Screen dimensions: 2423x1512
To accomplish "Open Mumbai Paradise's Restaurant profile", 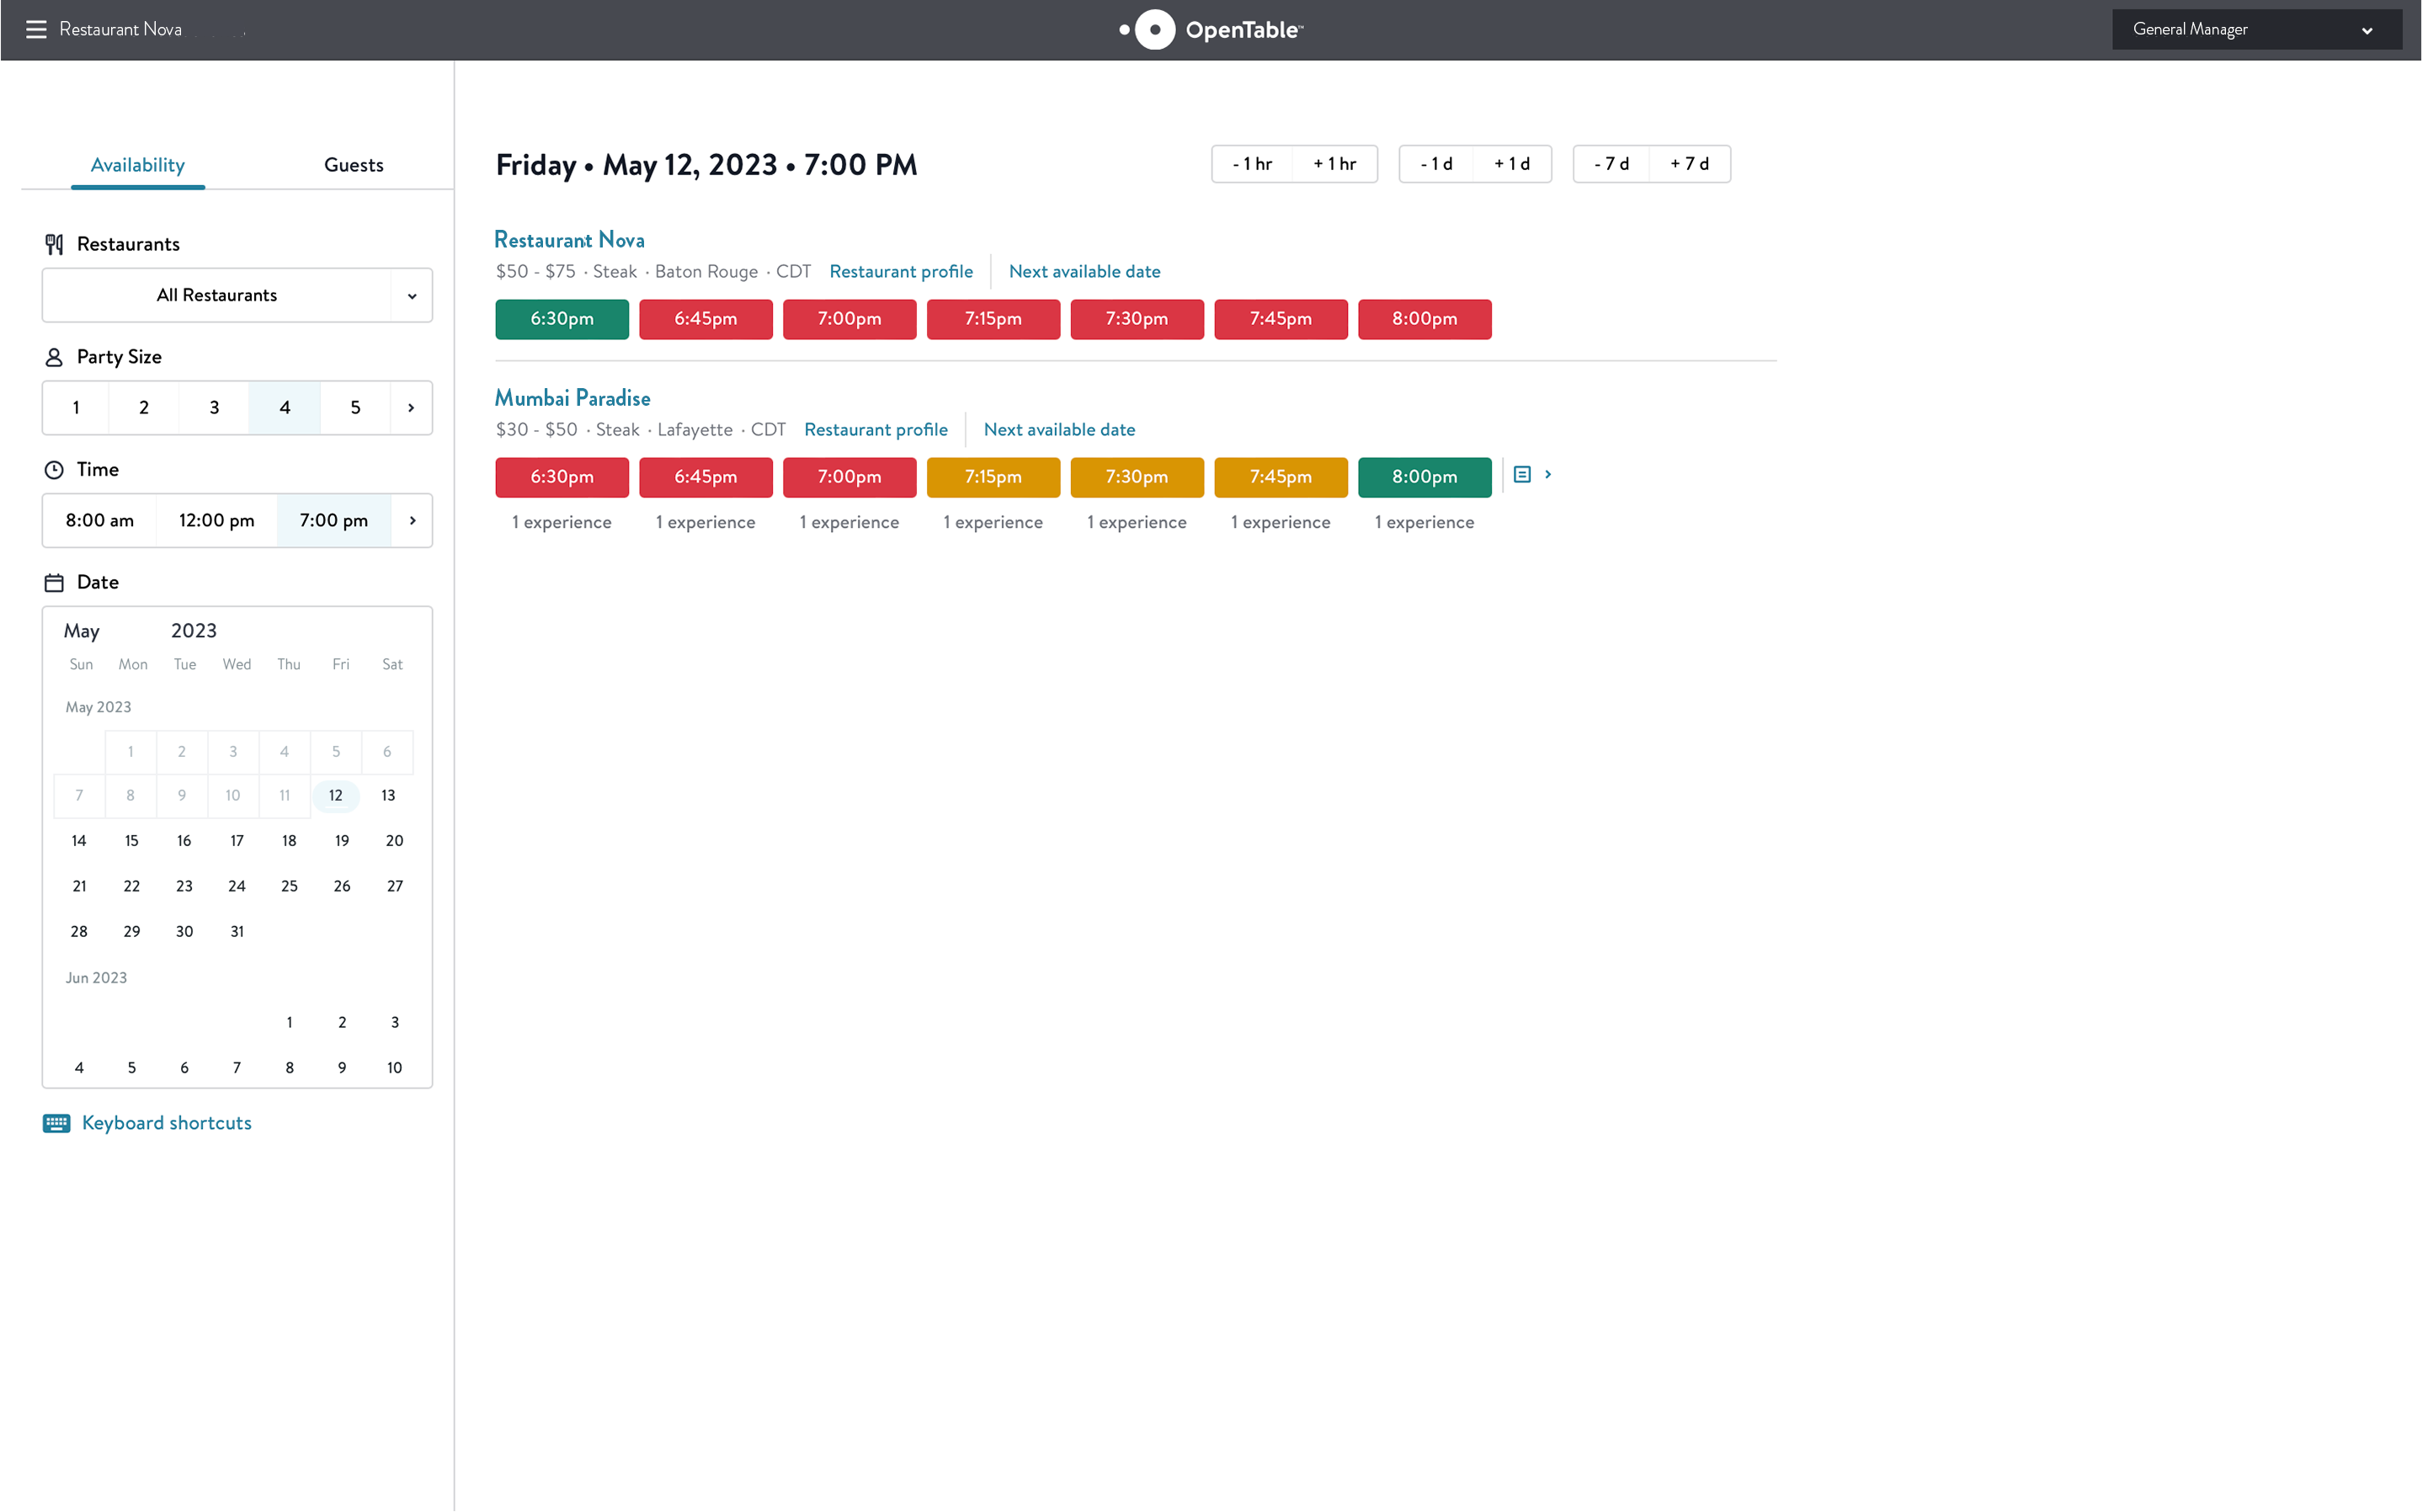I will (x=876, y=430).
